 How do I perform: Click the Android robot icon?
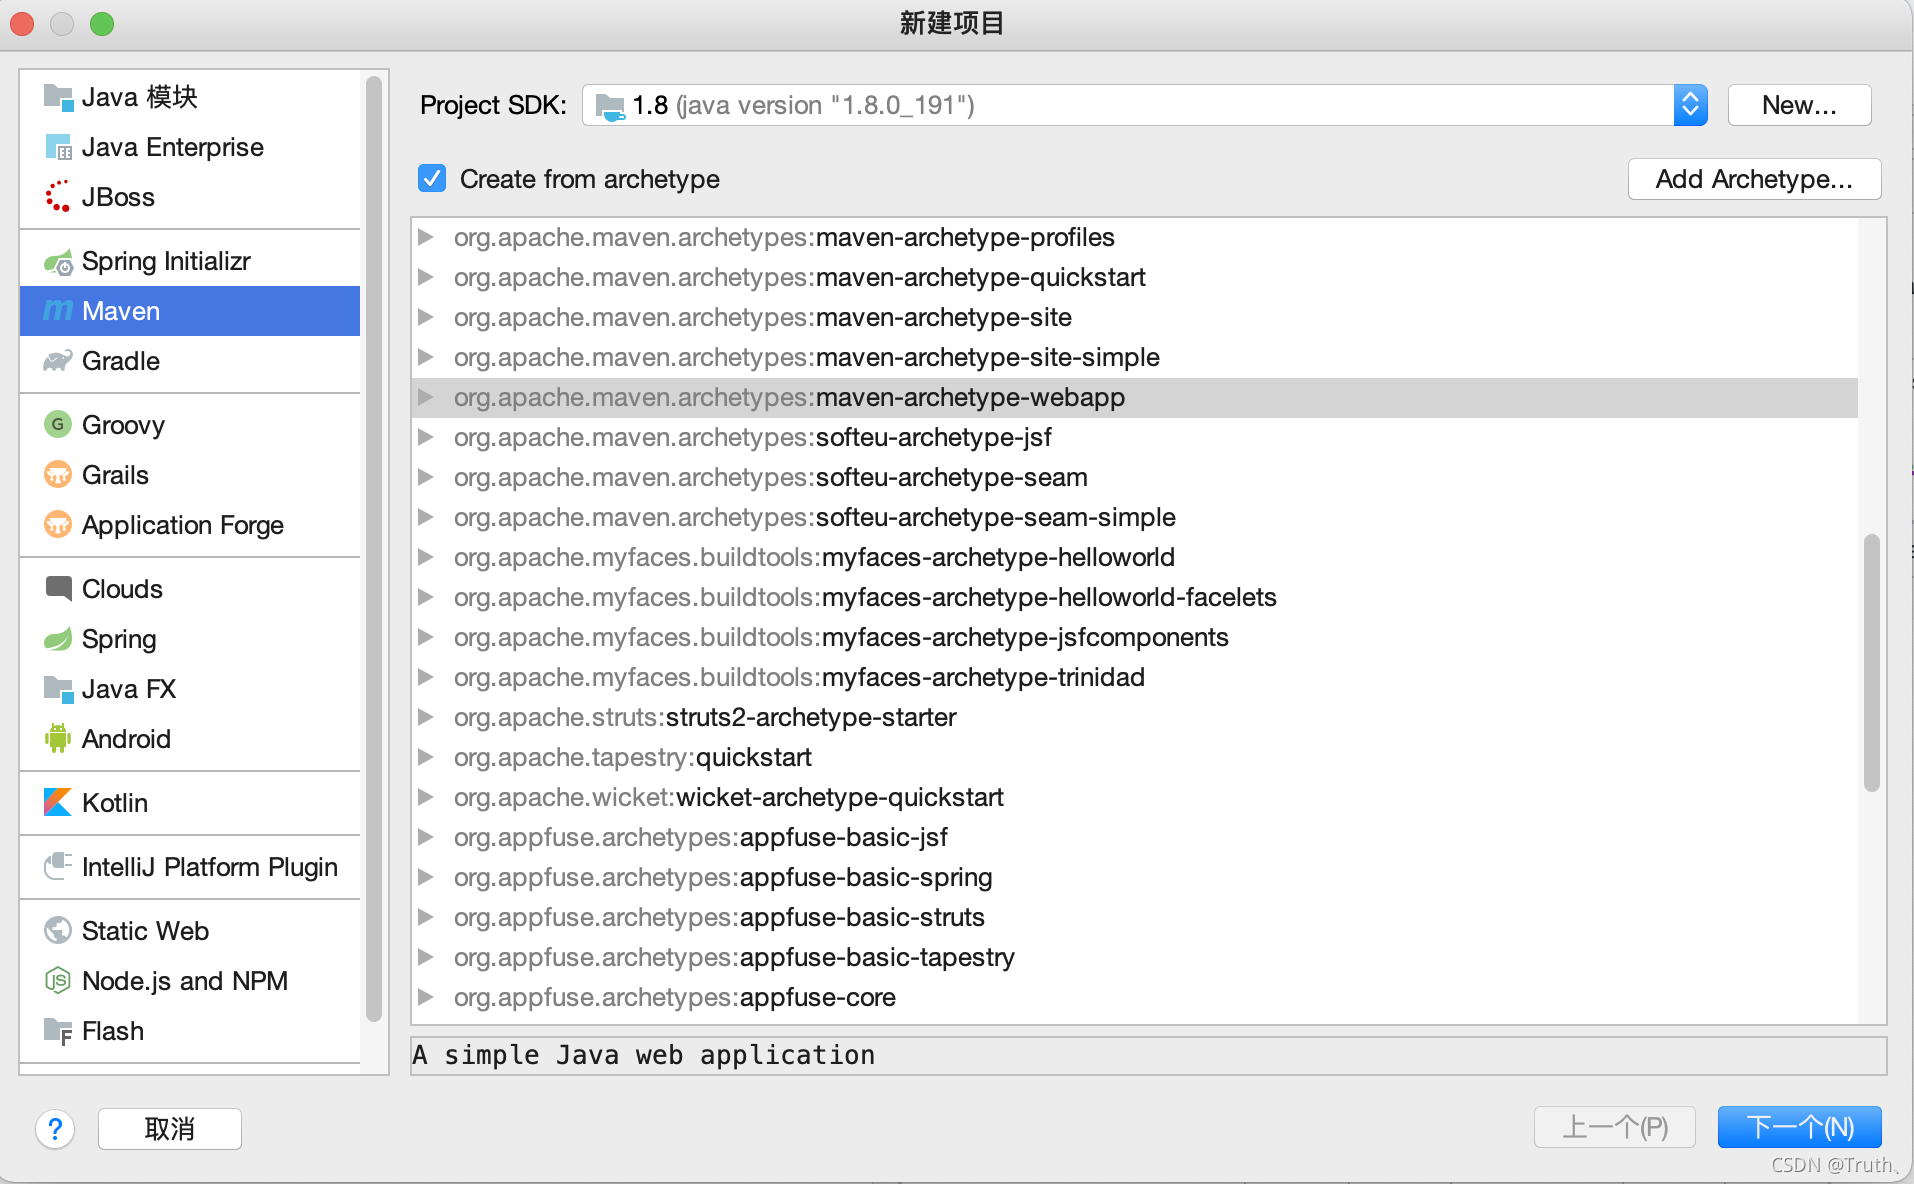[58, 739]
